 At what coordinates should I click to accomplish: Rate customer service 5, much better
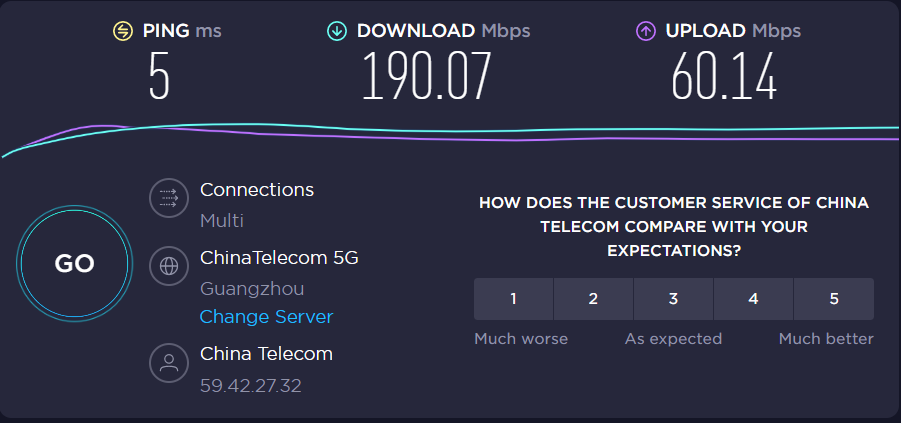(x=833, y=298)
